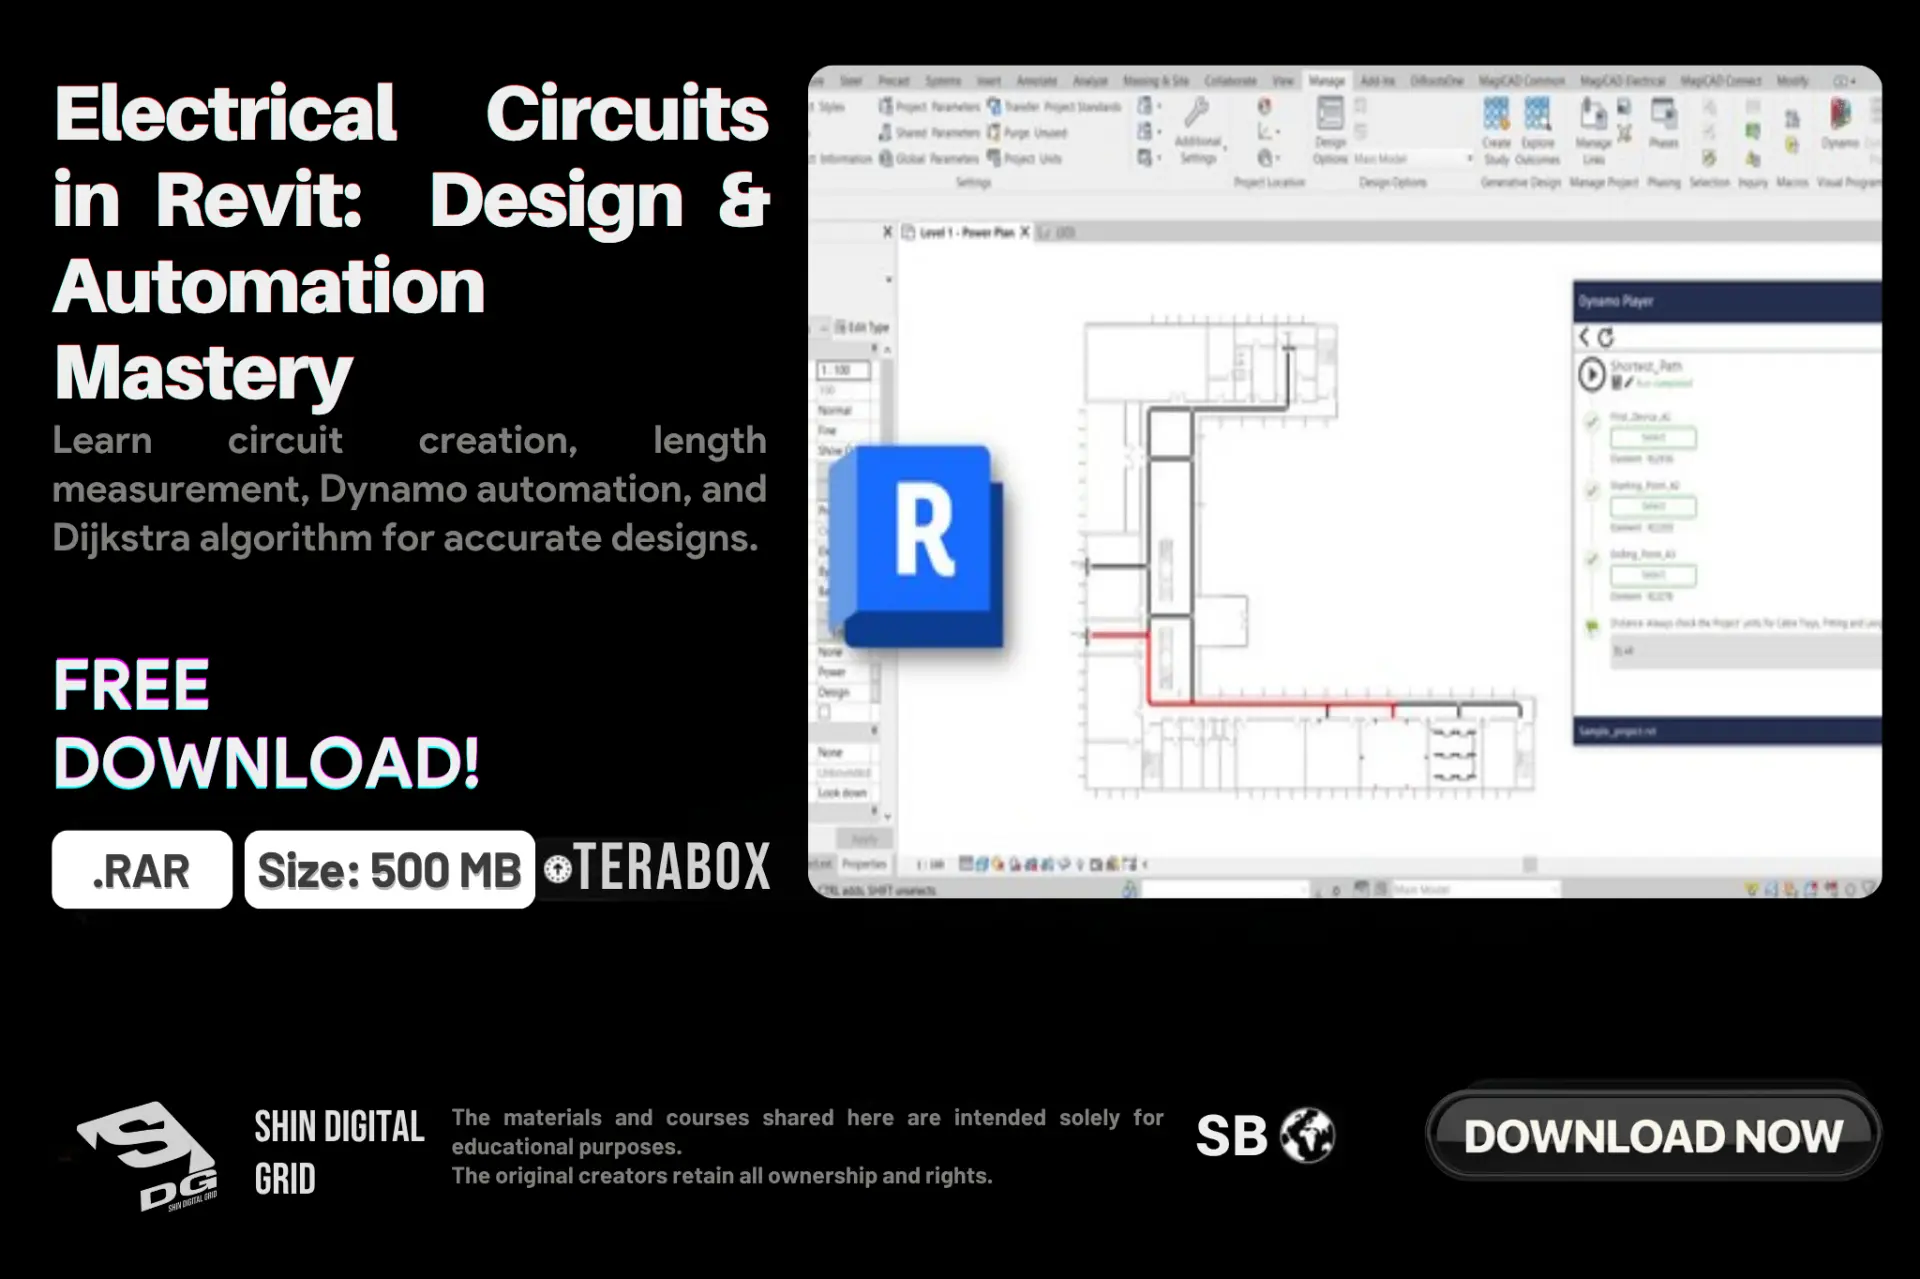Click back arrow in Dynamo Player
This screenshot has width=1920, height=1279.
tap(1584, 337)
